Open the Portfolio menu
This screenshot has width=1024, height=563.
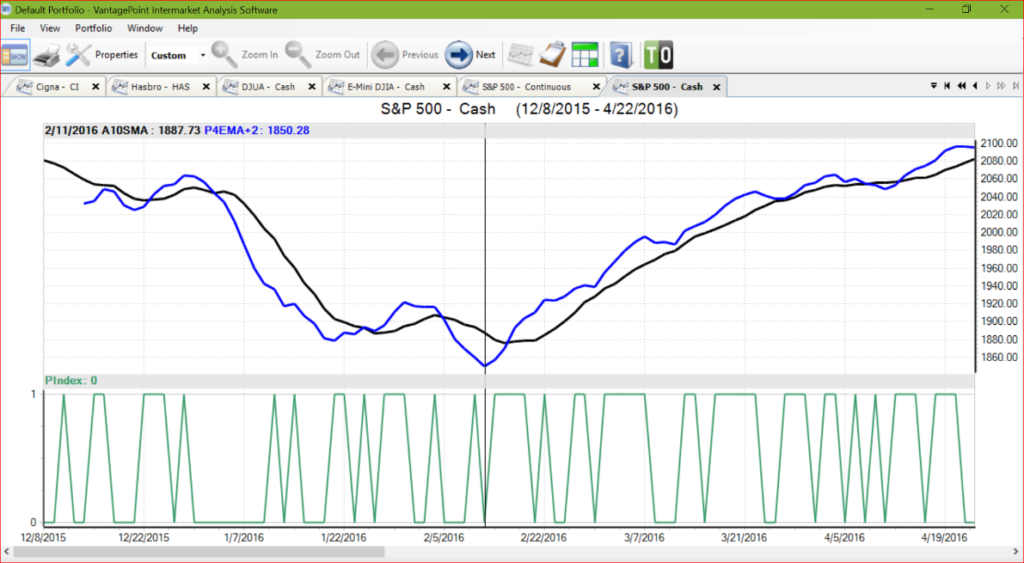[93, 28]
